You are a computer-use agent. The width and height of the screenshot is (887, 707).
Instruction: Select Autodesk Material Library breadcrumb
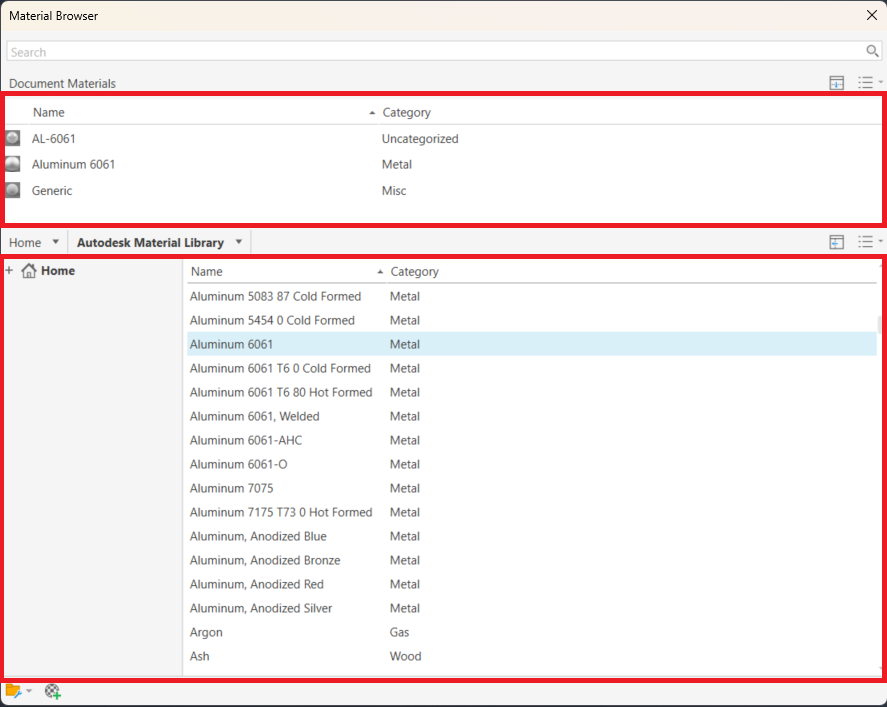pyautogui.click(x=150, y=243)
